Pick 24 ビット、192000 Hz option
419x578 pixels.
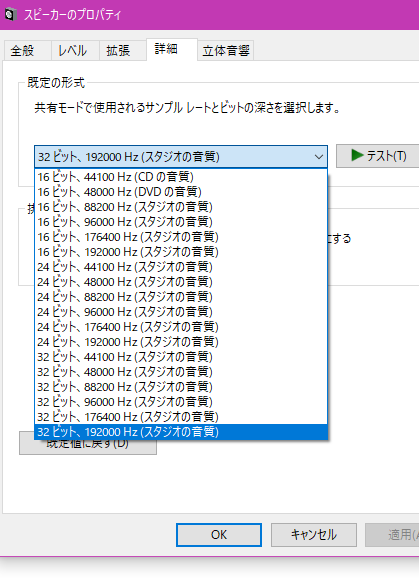click(x=181, y=342)
